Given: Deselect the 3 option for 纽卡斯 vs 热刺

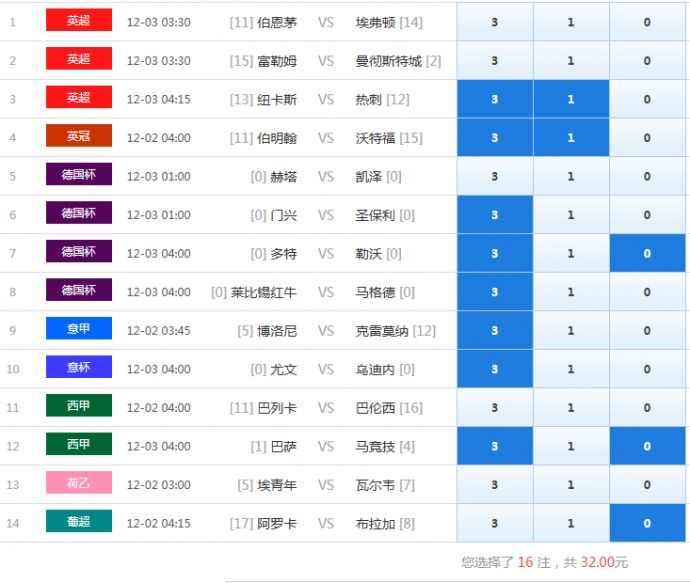Looking at the screenshot, I should 495,99.
